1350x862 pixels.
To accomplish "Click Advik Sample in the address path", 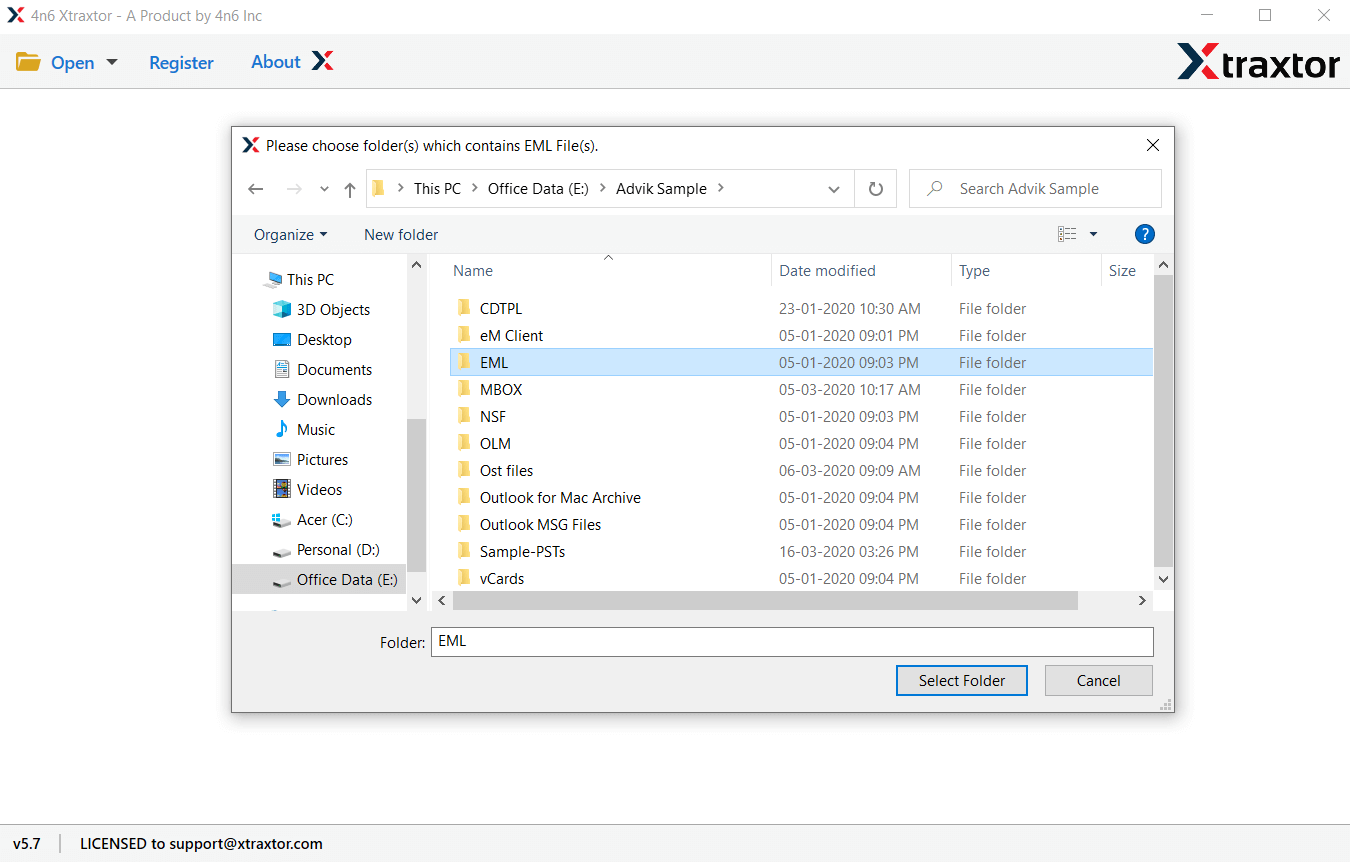I will pos(661,188).
